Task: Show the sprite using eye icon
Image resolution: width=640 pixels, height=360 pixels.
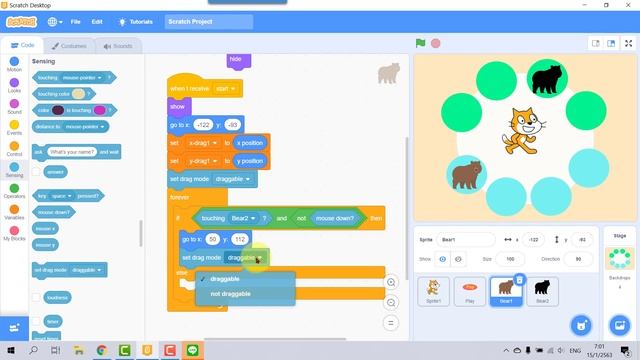Action: (442, 259)
